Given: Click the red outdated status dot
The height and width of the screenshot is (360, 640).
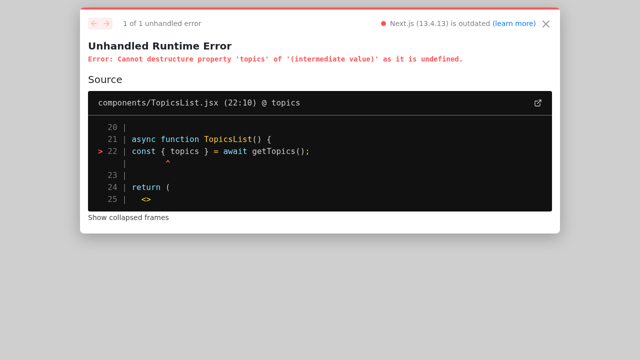Looking at the screenshot, I should click(383, 24).
